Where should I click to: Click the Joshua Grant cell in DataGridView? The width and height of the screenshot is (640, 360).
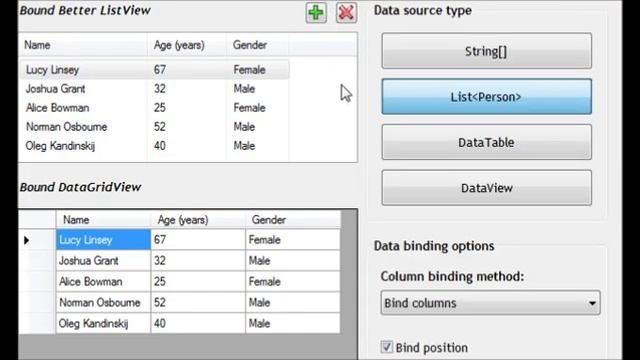click(x=103, y=261)
